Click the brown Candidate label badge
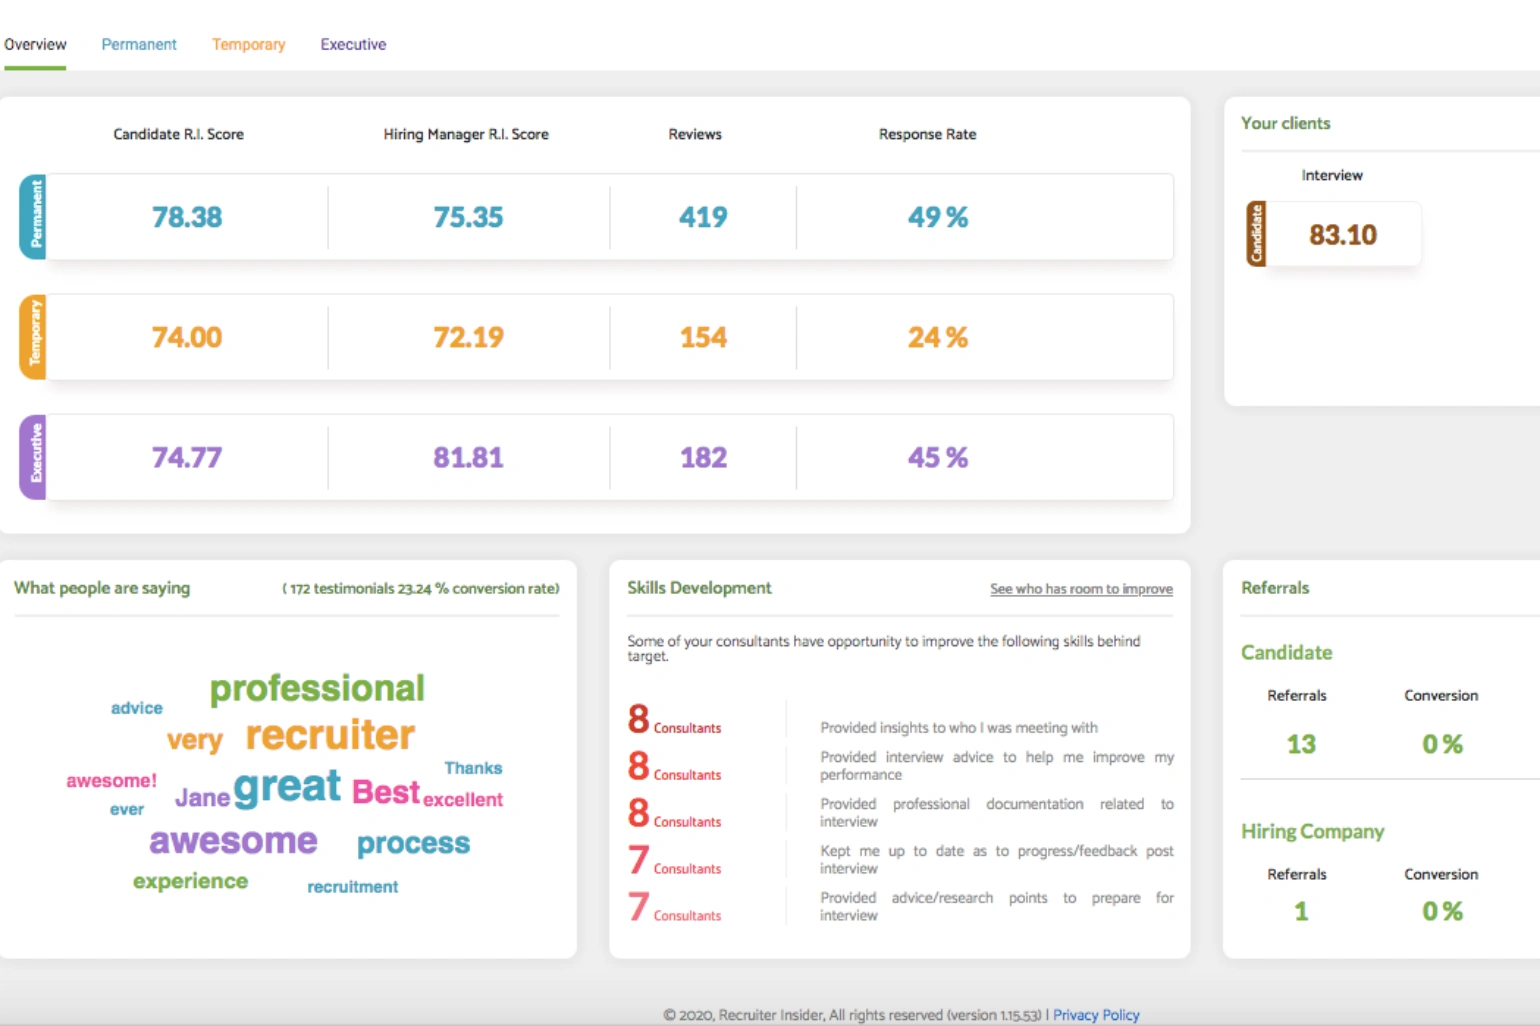The width and height of the screenshot is (1540, 1026). 1256,233
